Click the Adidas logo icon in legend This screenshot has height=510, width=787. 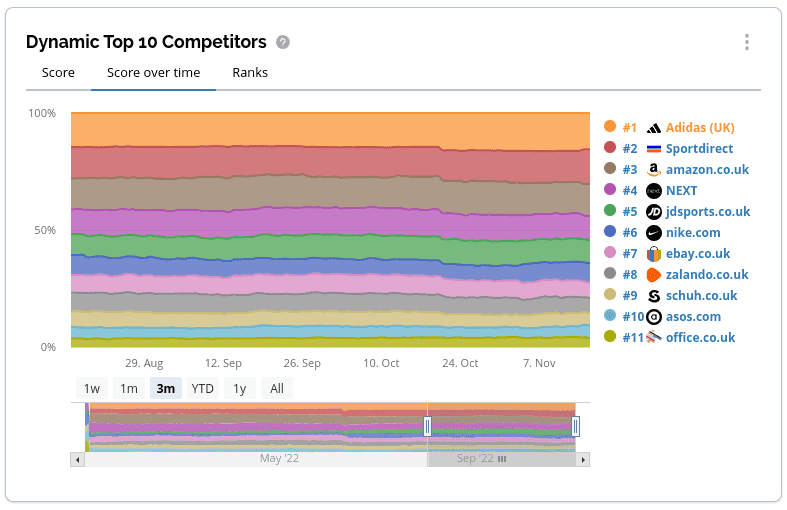653,128
